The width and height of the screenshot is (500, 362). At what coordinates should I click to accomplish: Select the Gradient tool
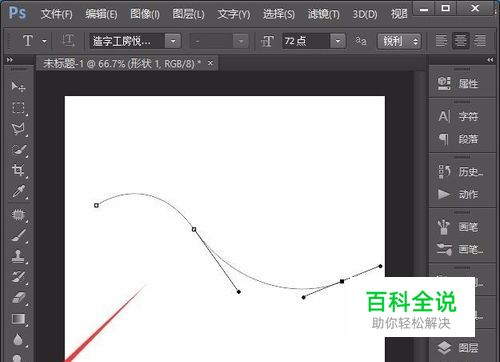[x=18, y=319]
